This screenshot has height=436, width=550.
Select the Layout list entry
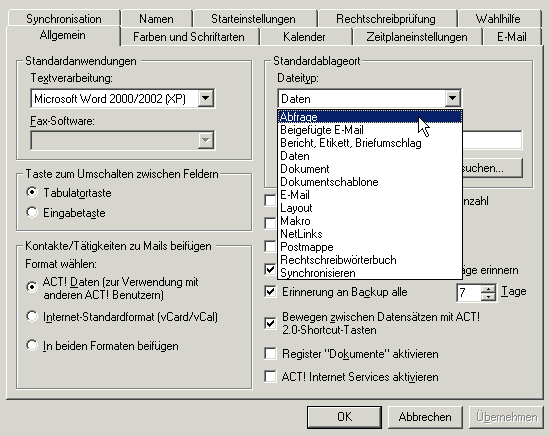(370, 208)
